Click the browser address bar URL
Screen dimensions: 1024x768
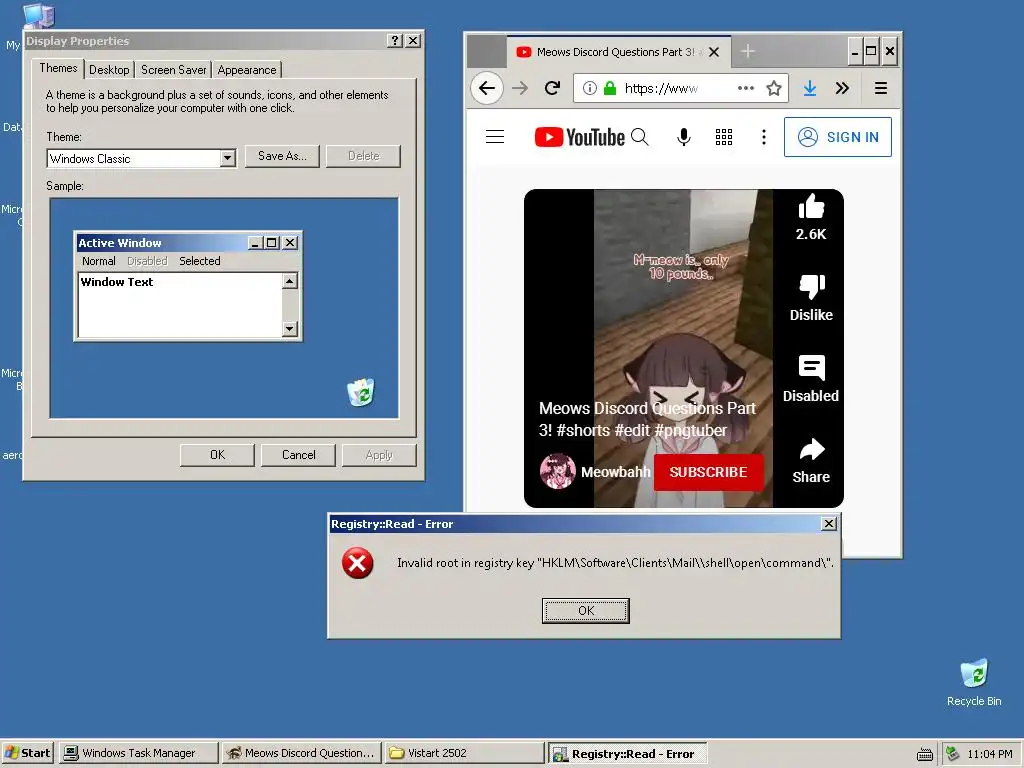coord(661,88)
